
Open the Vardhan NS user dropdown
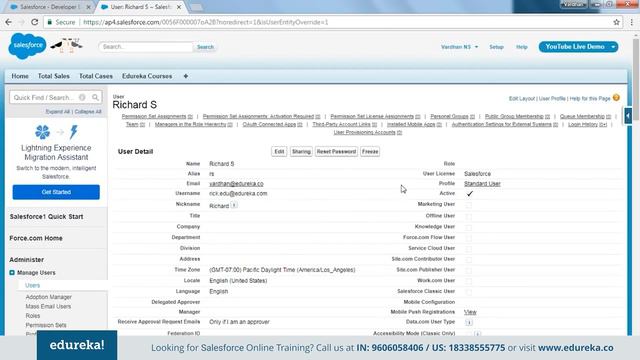pyautogui.click(x=459, y=47)
